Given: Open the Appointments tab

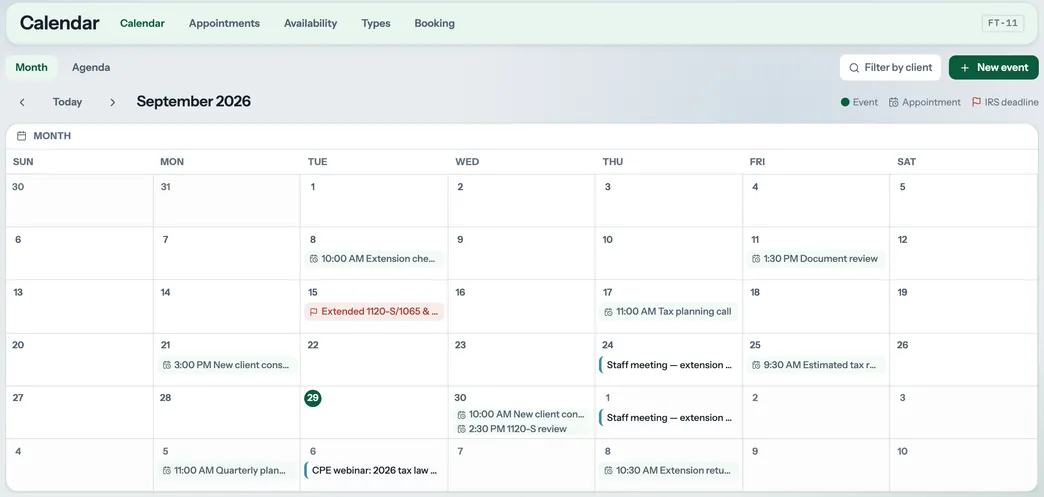Looking at the screenshot, I should pyautogui.click(x=224, y=23).
